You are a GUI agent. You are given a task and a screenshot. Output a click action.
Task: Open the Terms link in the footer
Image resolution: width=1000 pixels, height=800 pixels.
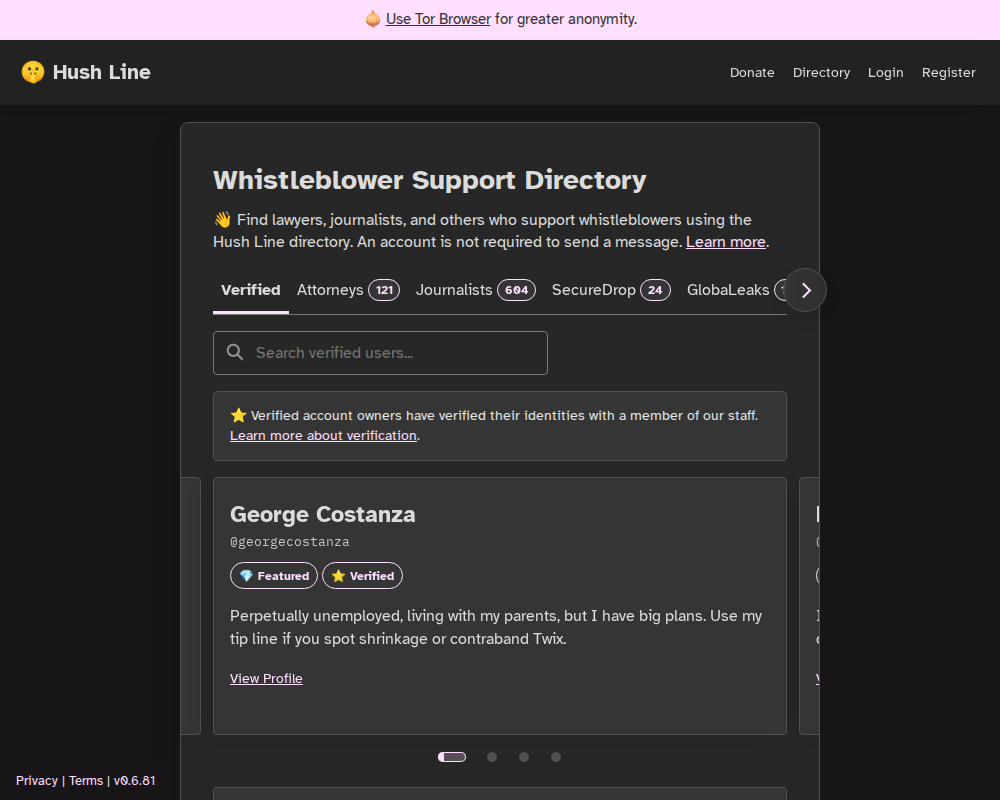click(x=86, y=781)
